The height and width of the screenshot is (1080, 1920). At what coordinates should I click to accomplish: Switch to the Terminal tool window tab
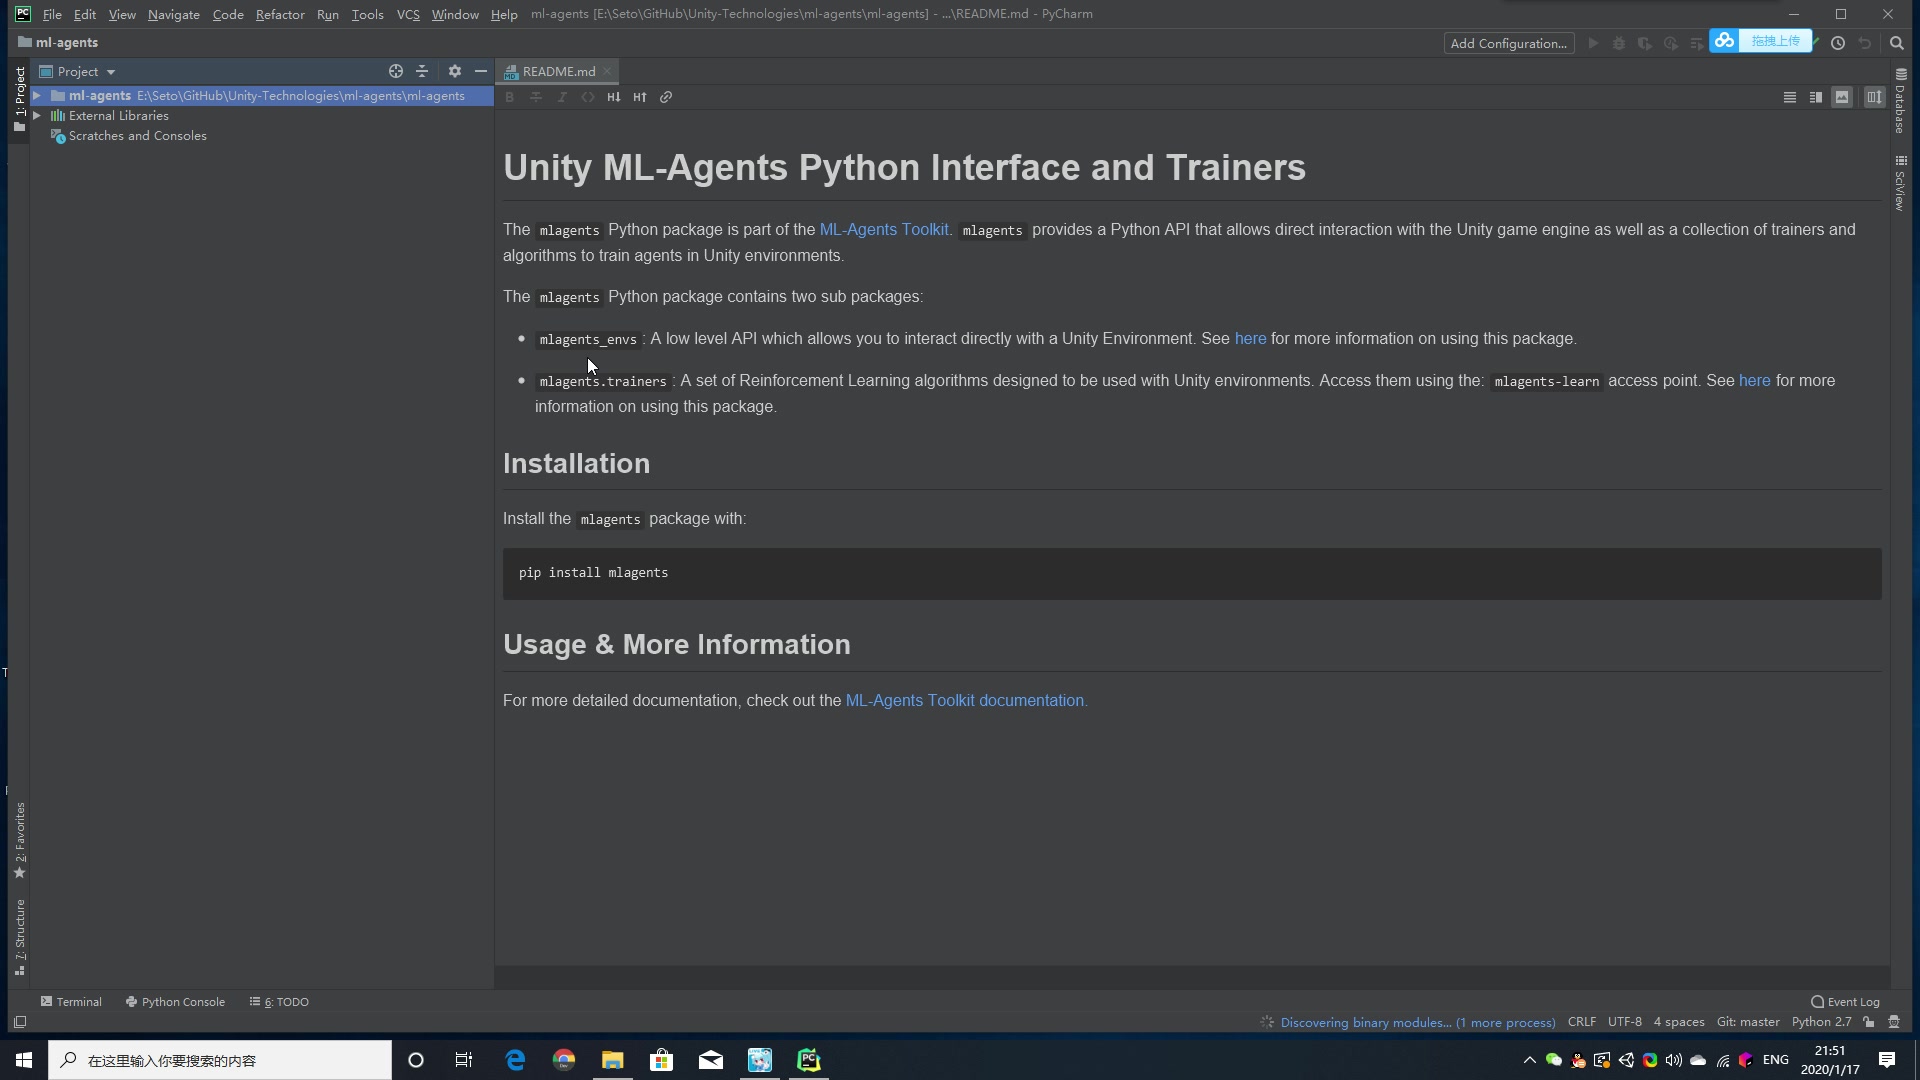pos(71,1001)
